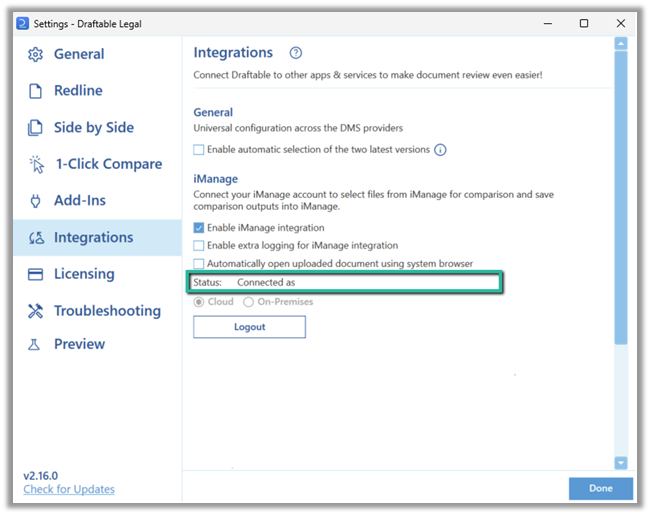Open the Integrations help question mark icon

pos(296,53)
